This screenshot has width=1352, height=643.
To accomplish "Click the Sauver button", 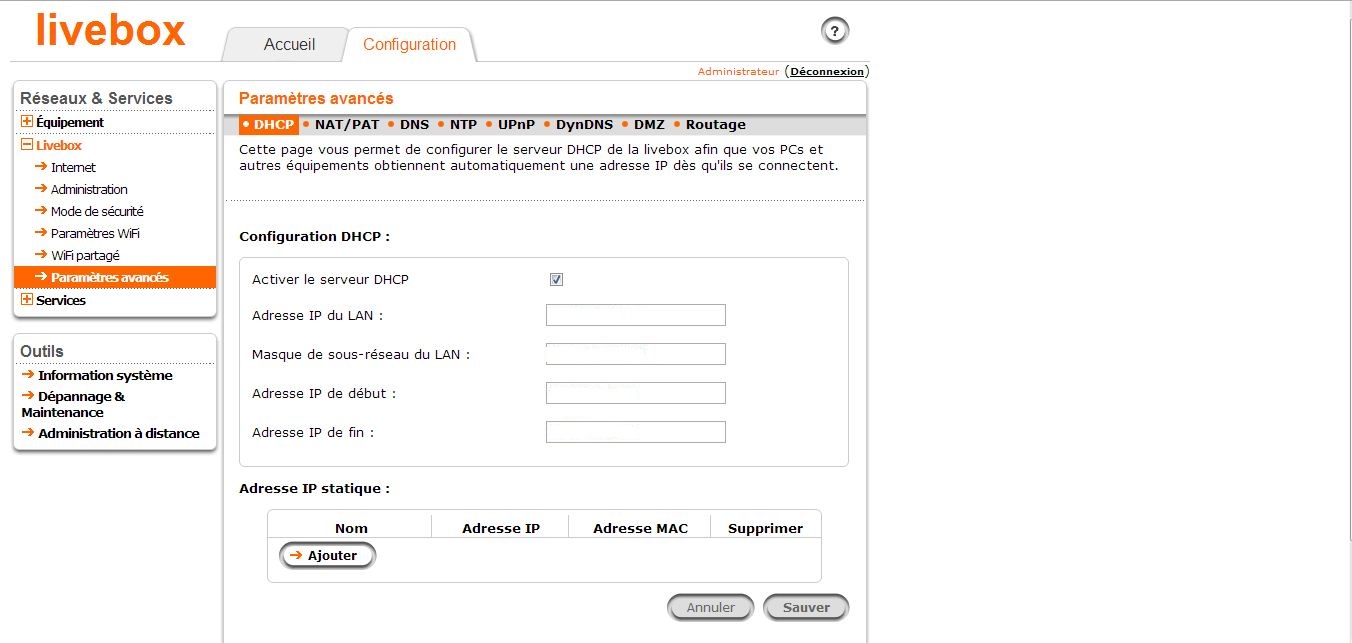I will pos(806,607).
